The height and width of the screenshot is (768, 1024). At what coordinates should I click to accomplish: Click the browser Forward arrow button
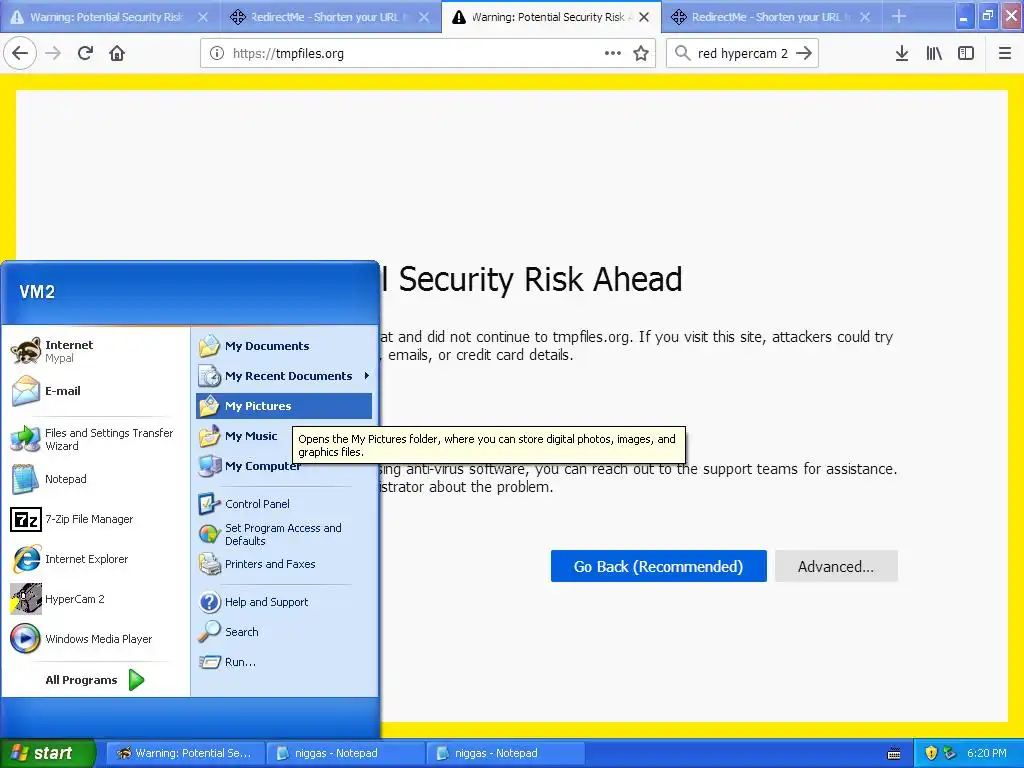(x=53, y=54)
